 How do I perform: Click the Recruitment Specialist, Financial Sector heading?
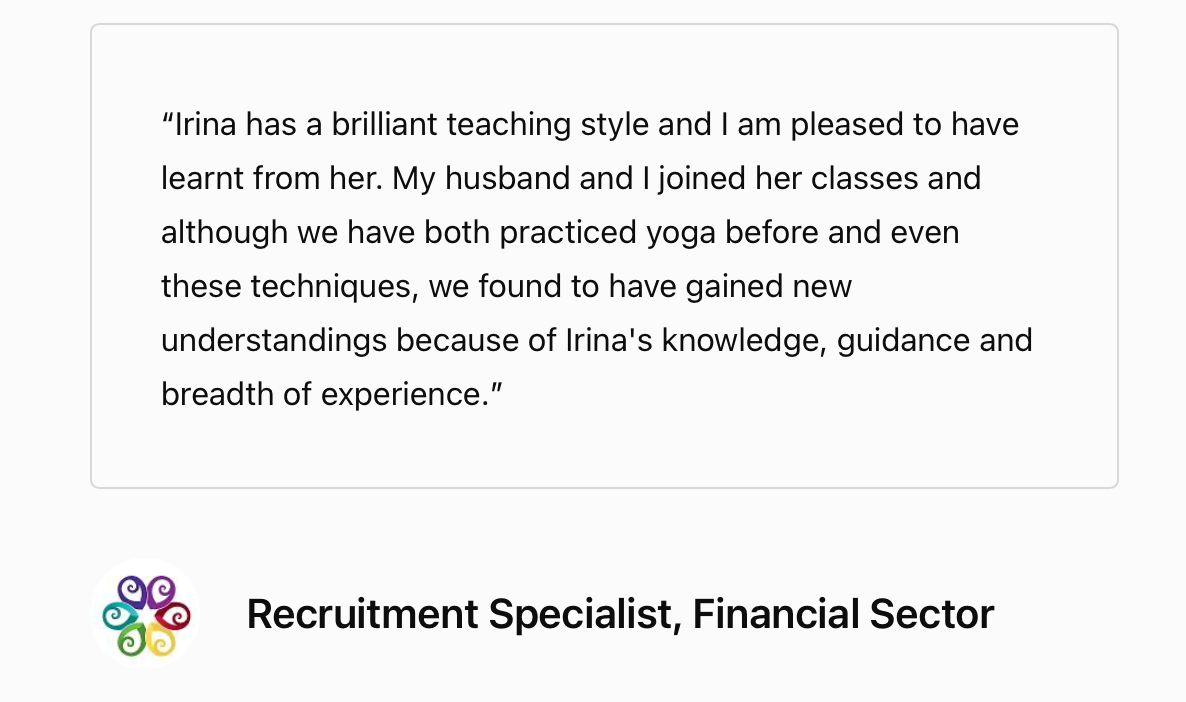coord(620,613)
